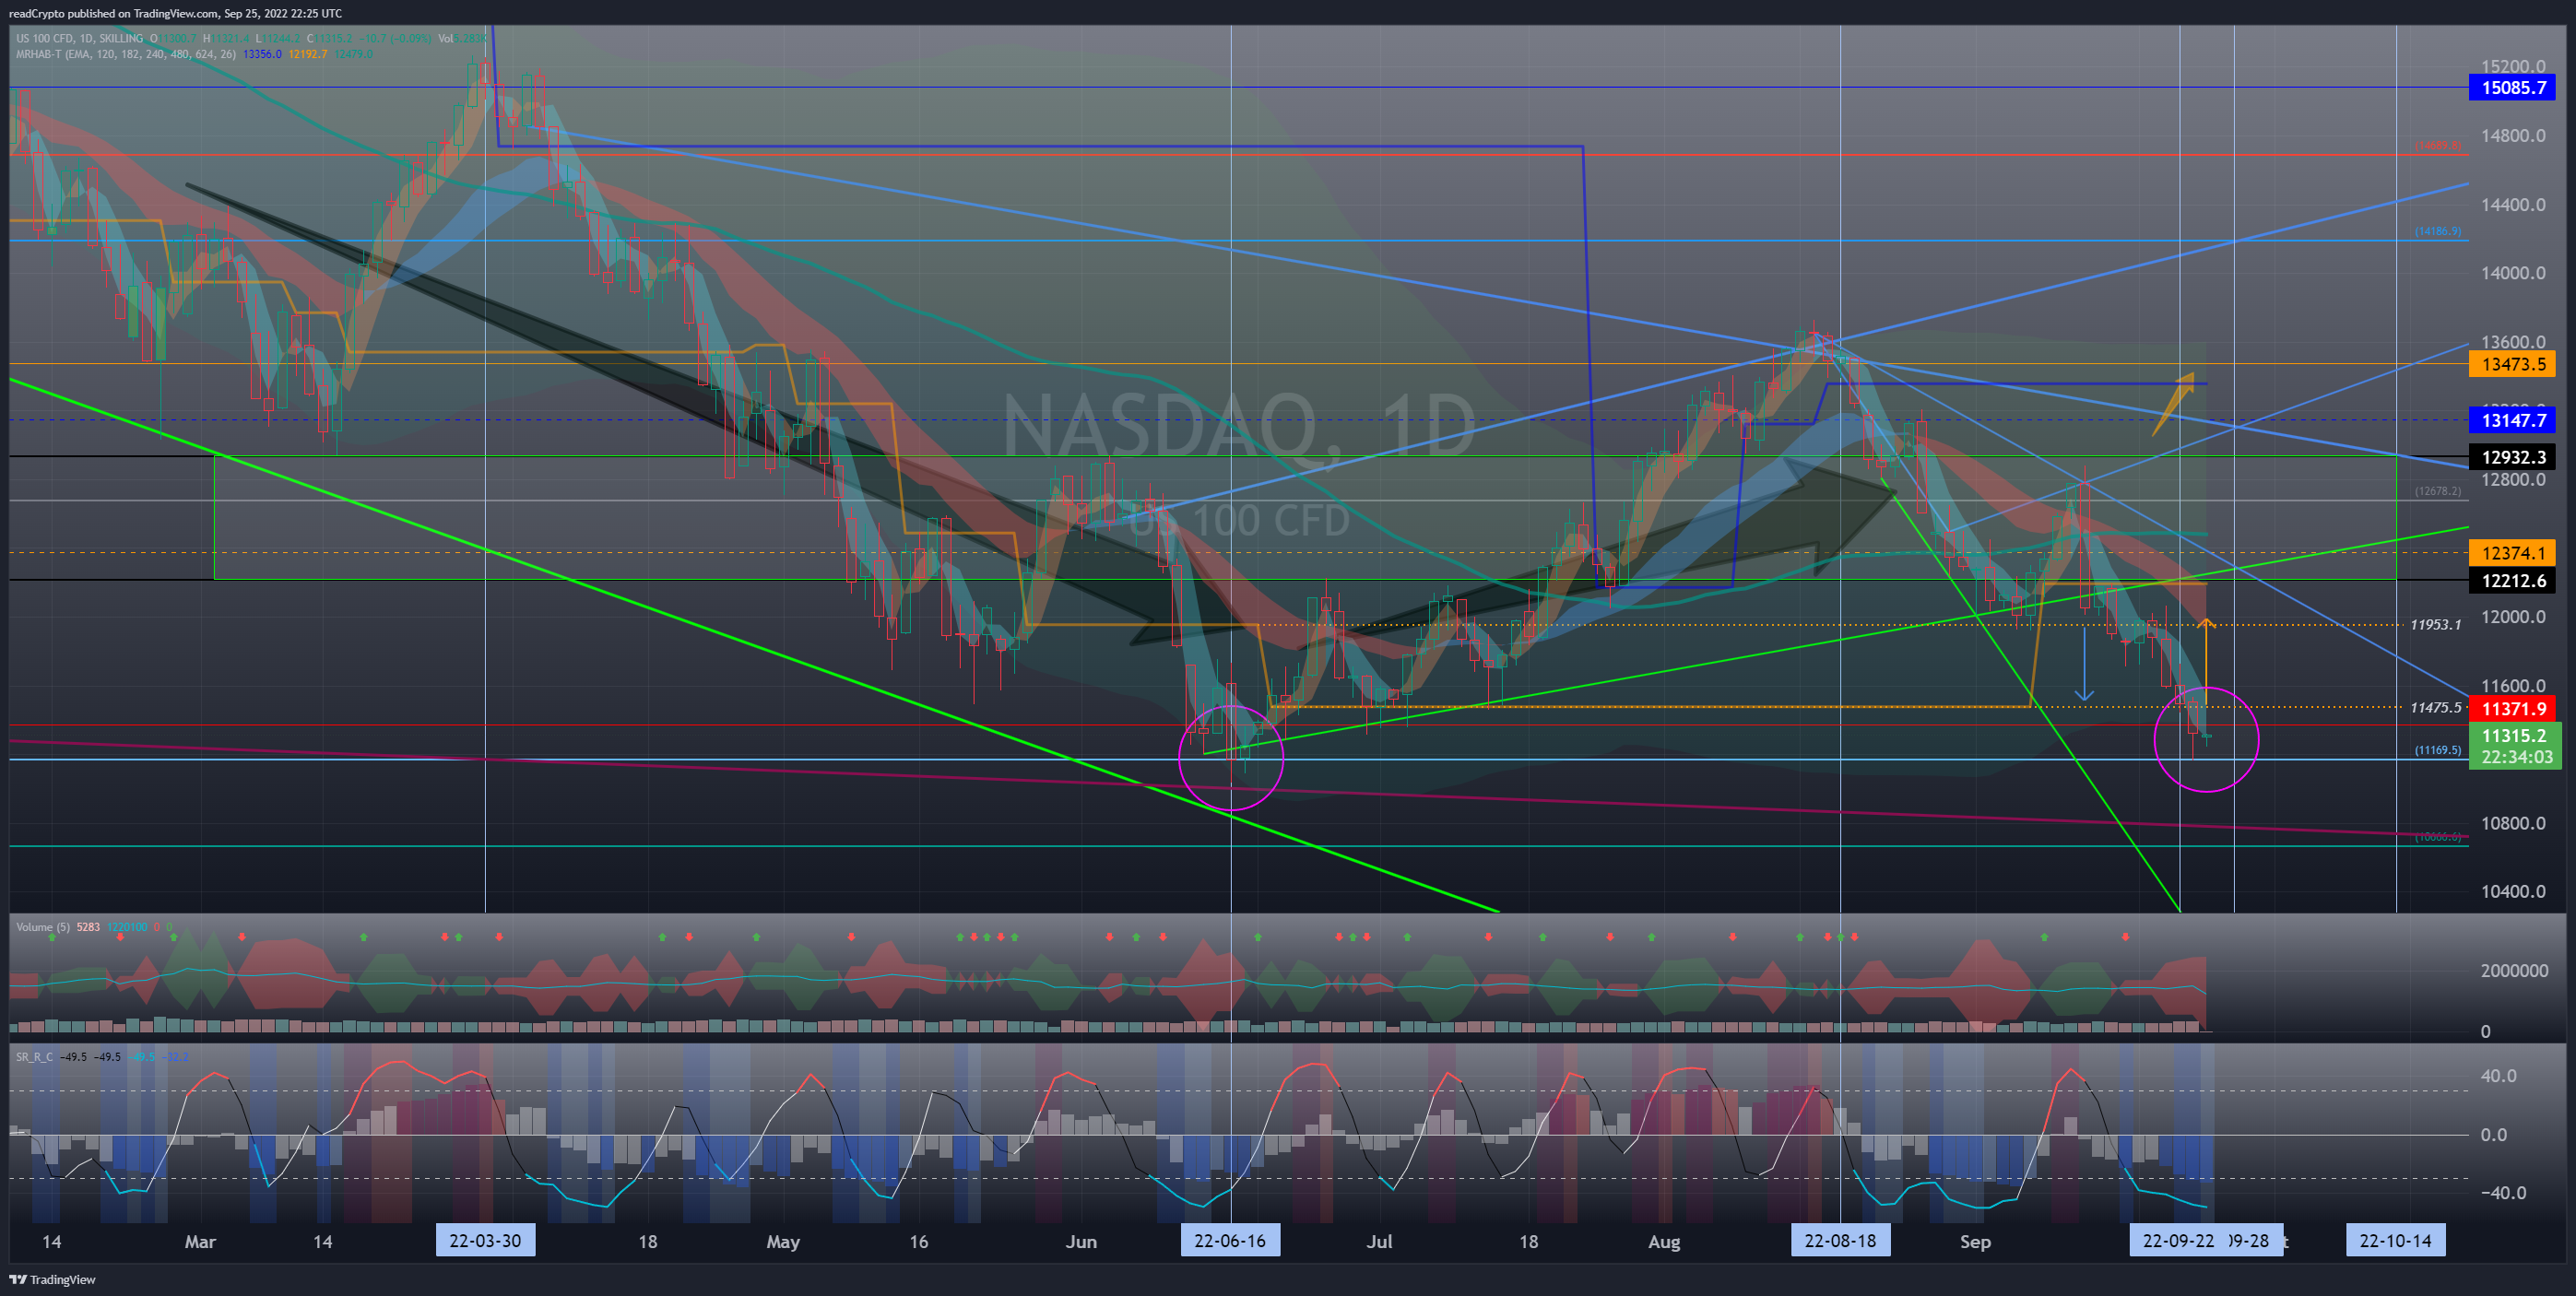
Task: Click the blue 15085.7 price label
Action: click(x=2512, y=88)
